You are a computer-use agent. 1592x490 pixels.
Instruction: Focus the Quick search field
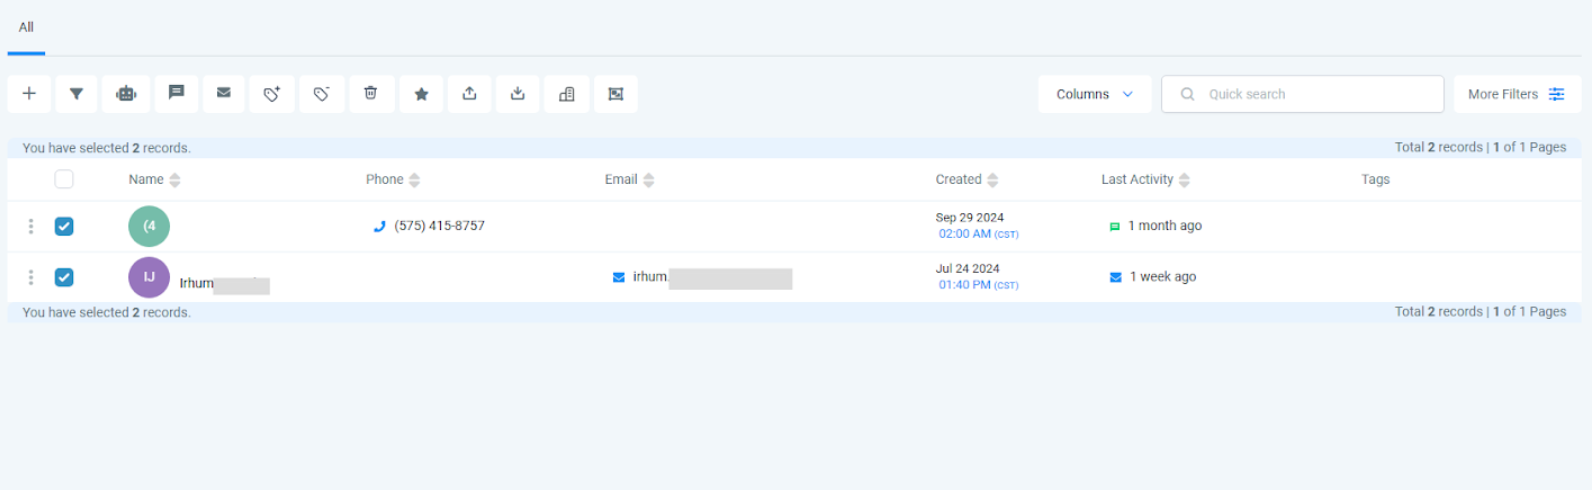(x=1302, y=94)
